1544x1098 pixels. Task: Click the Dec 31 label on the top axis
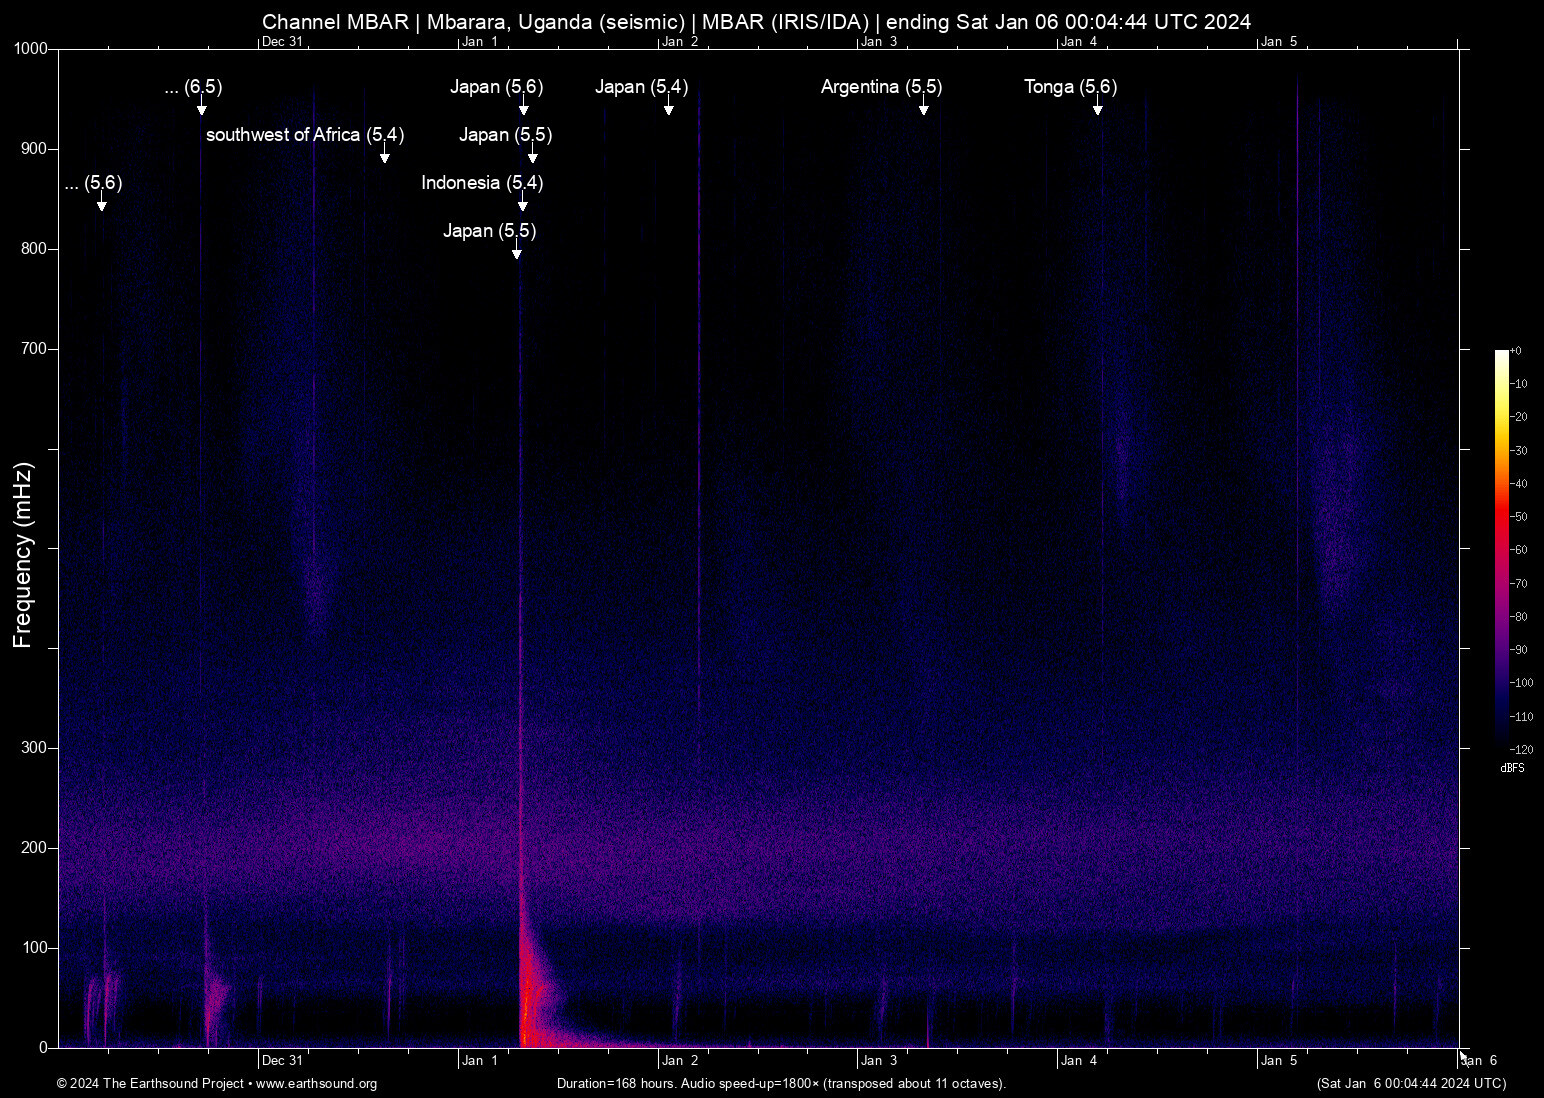pyautogui.click(x=281, y=41)
